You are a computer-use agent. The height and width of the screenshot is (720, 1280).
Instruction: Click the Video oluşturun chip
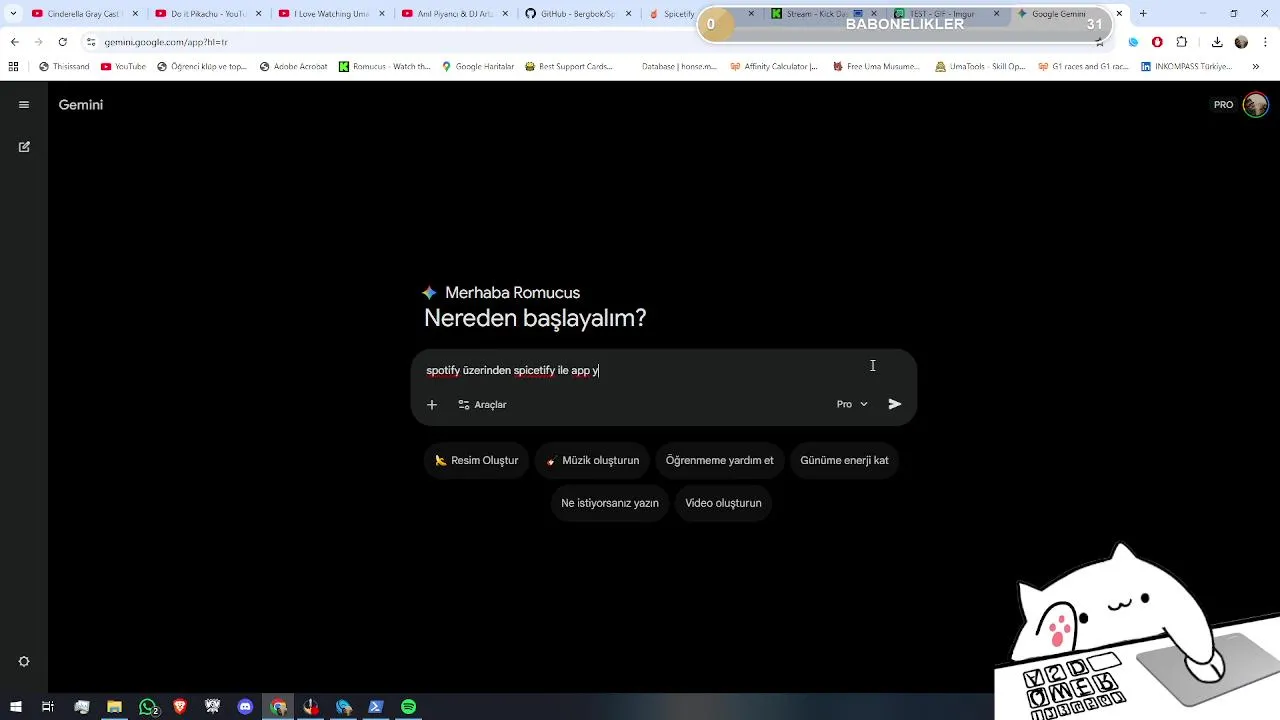[x=723, y=503]
